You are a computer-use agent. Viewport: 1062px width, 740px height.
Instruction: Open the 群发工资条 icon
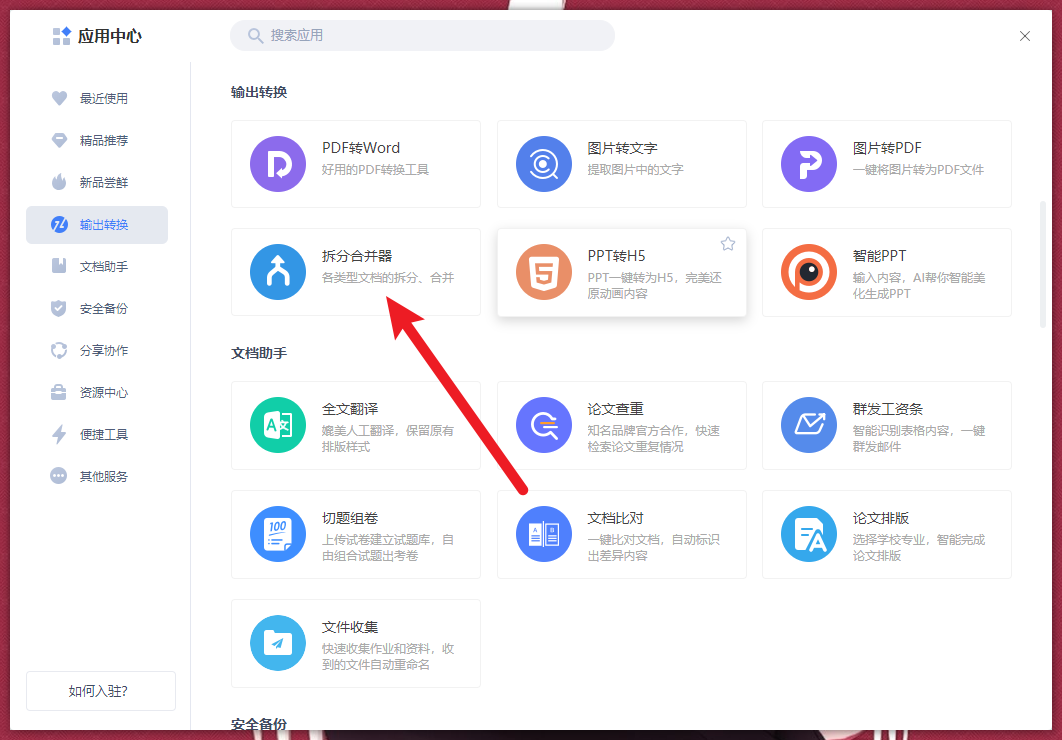(x=809, y=425)
